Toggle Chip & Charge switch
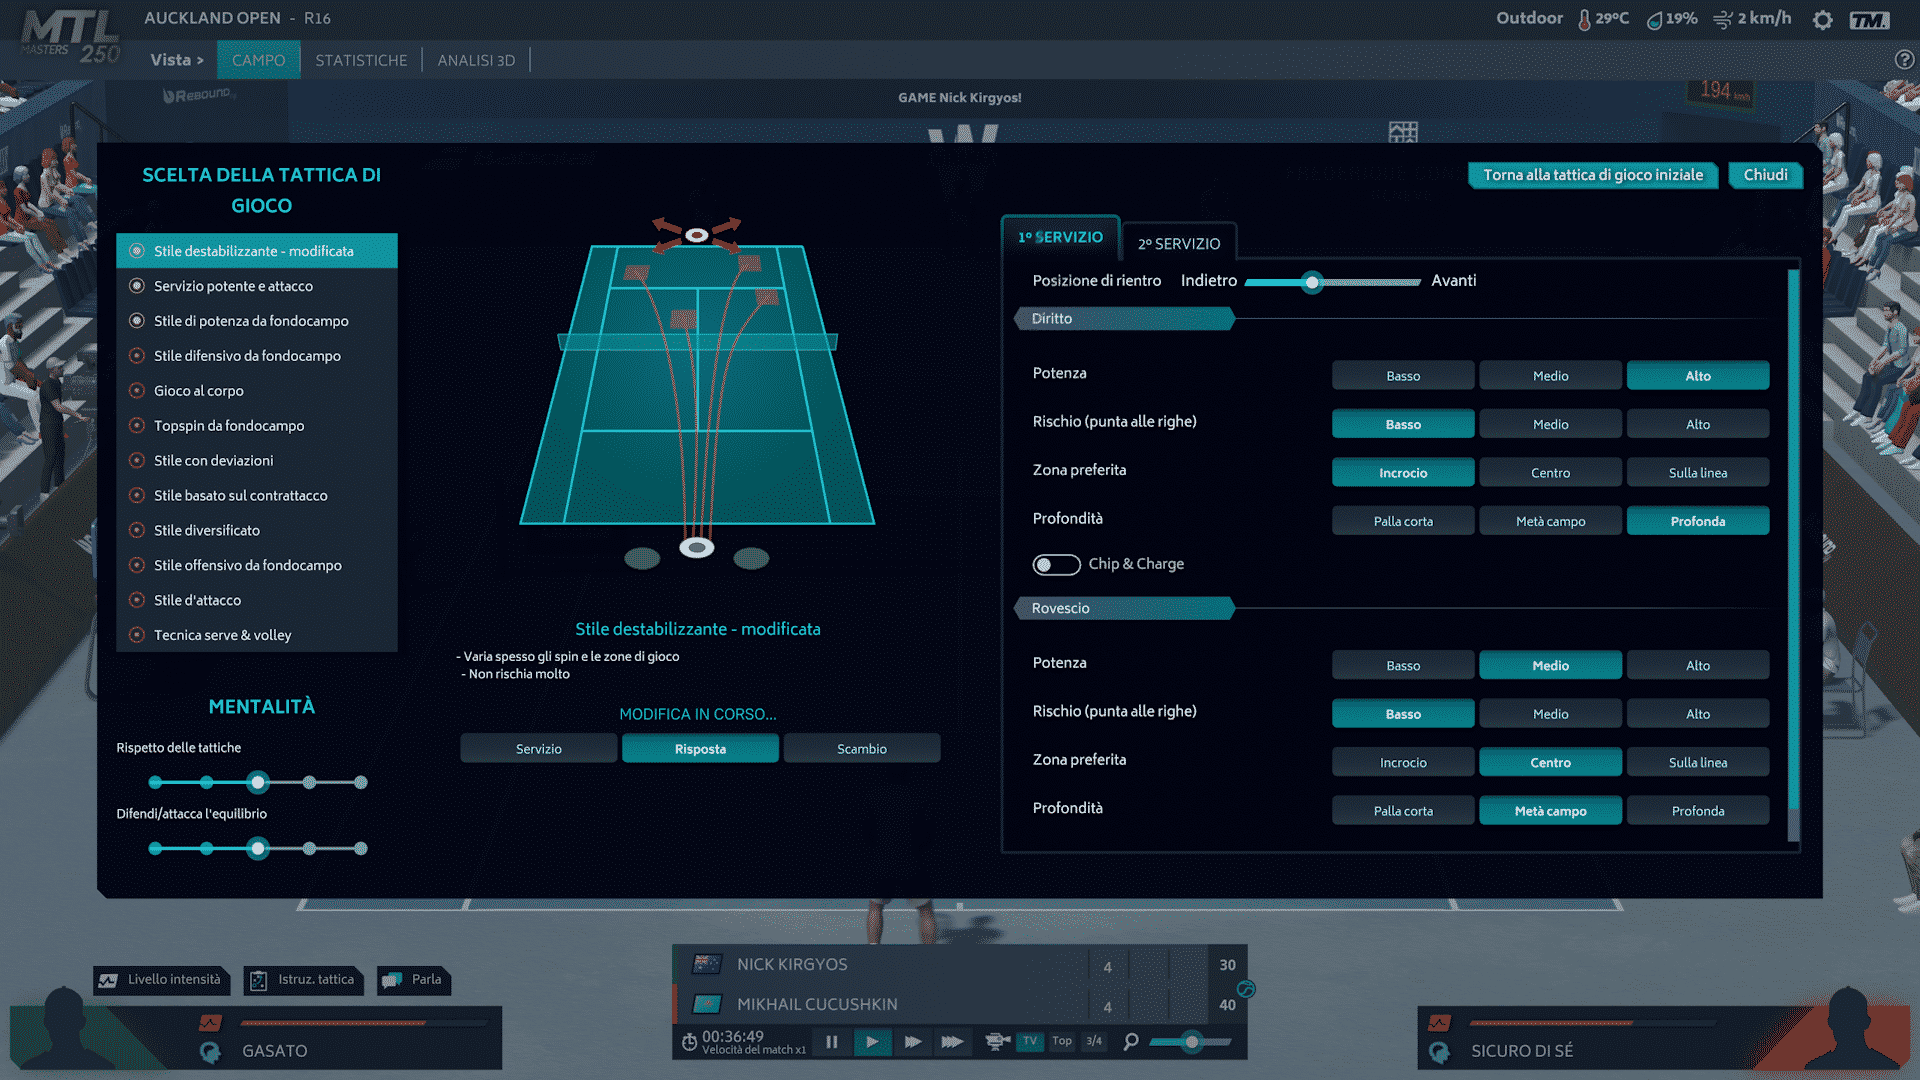This screenshot has width=1920, height=1080. point(1054,564)
